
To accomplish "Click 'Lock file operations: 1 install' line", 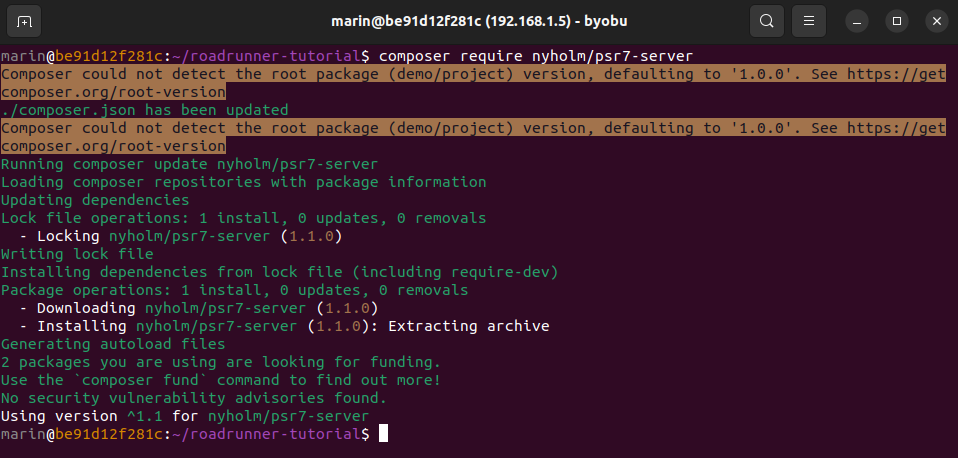I will [244, 218].
